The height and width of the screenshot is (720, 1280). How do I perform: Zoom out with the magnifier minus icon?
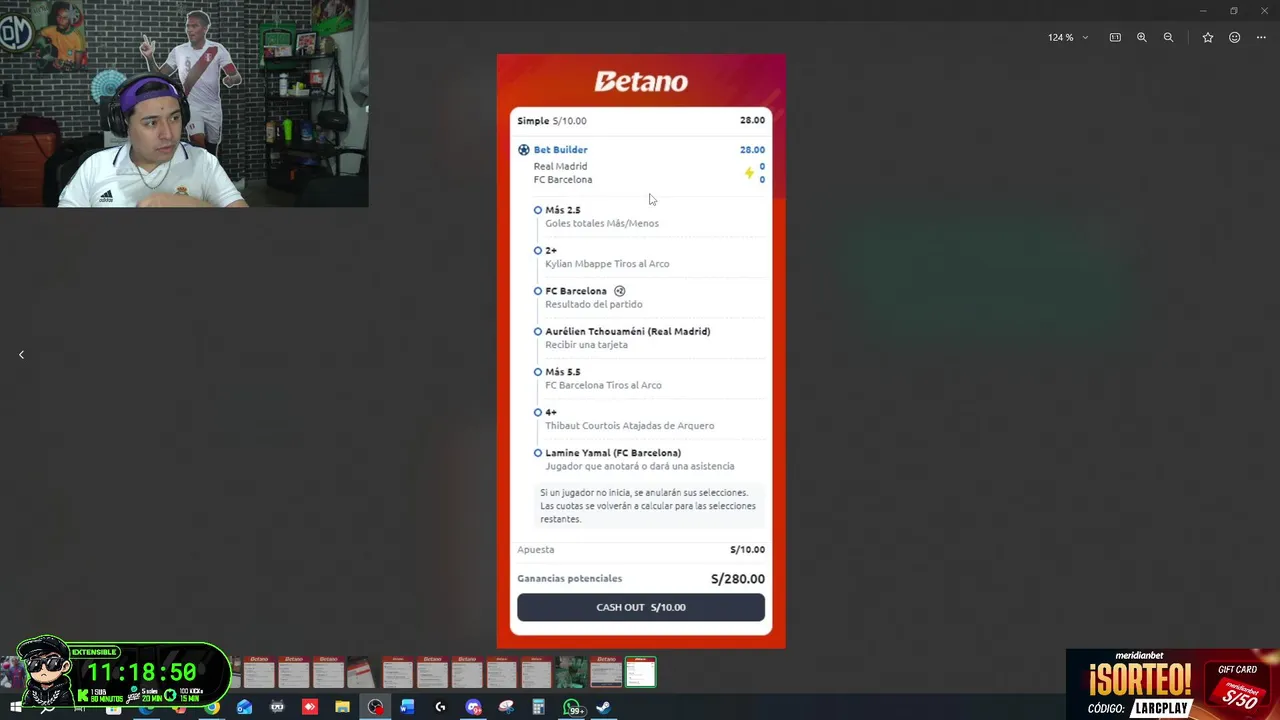1168,37
